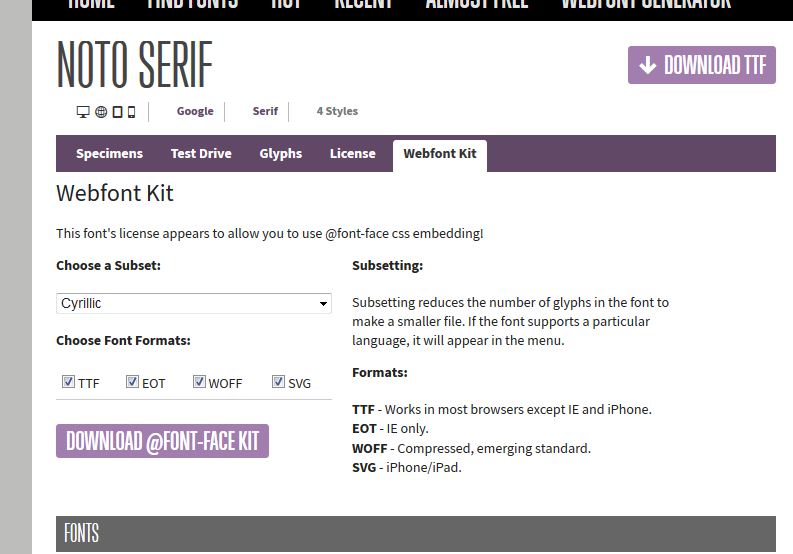This screenshot has width=793, height=554.
Task: Untick the SVG format checkbox
Action: [x=279, y=382]
